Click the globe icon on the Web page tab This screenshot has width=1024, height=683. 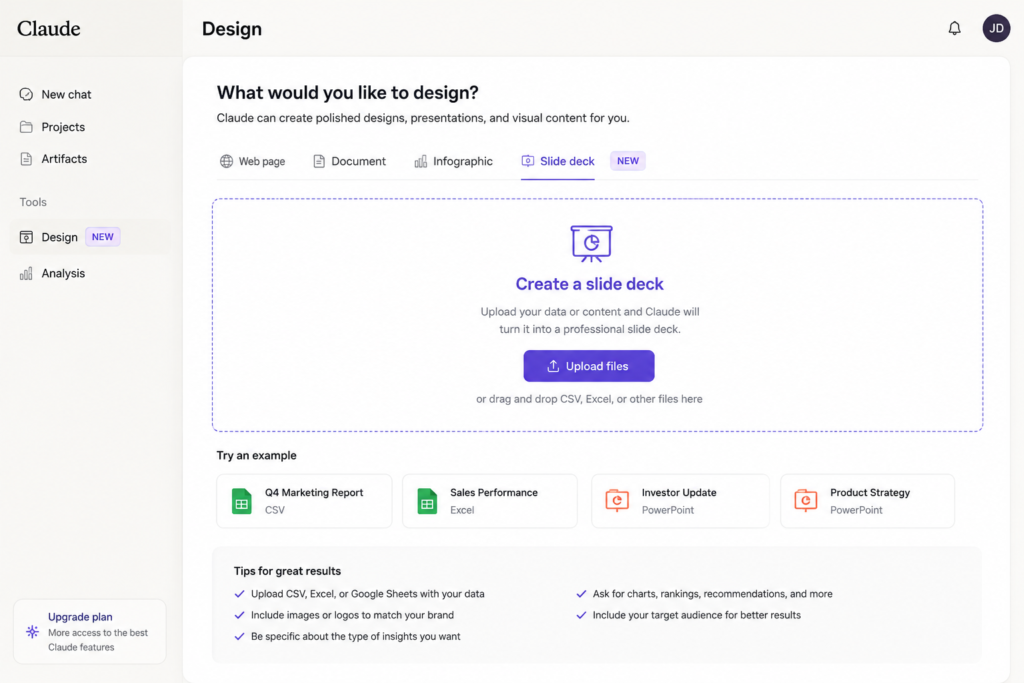[226, 161]
